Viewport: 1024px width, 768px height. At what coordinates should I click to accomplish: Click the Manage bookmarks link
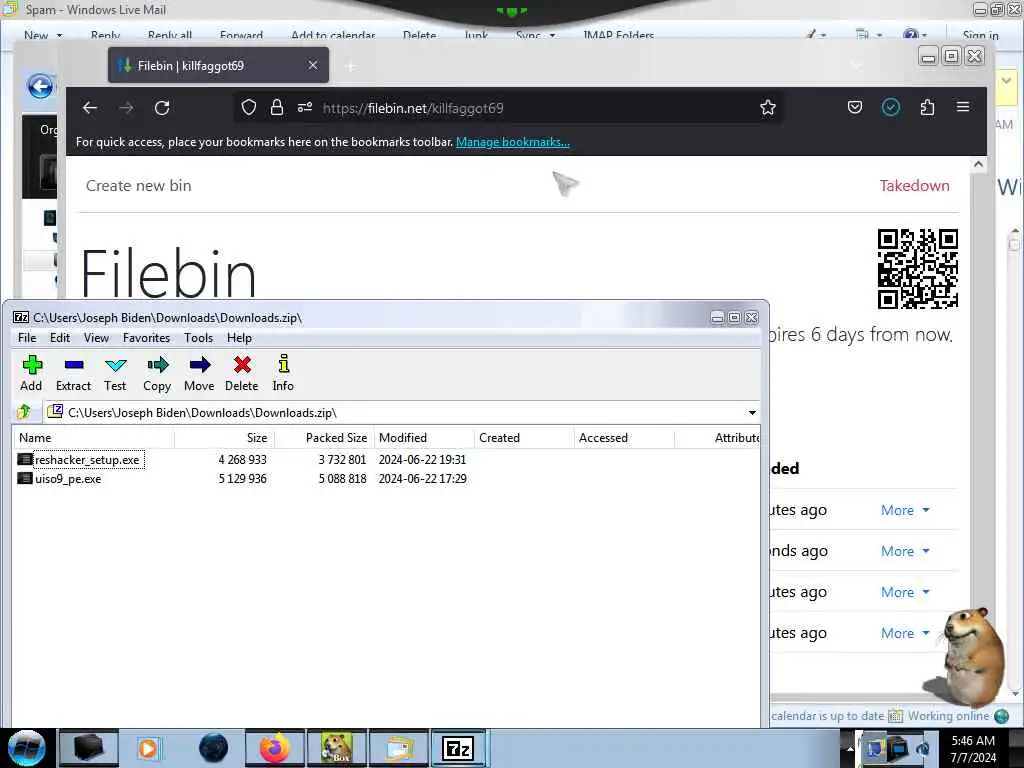[513, 142]
